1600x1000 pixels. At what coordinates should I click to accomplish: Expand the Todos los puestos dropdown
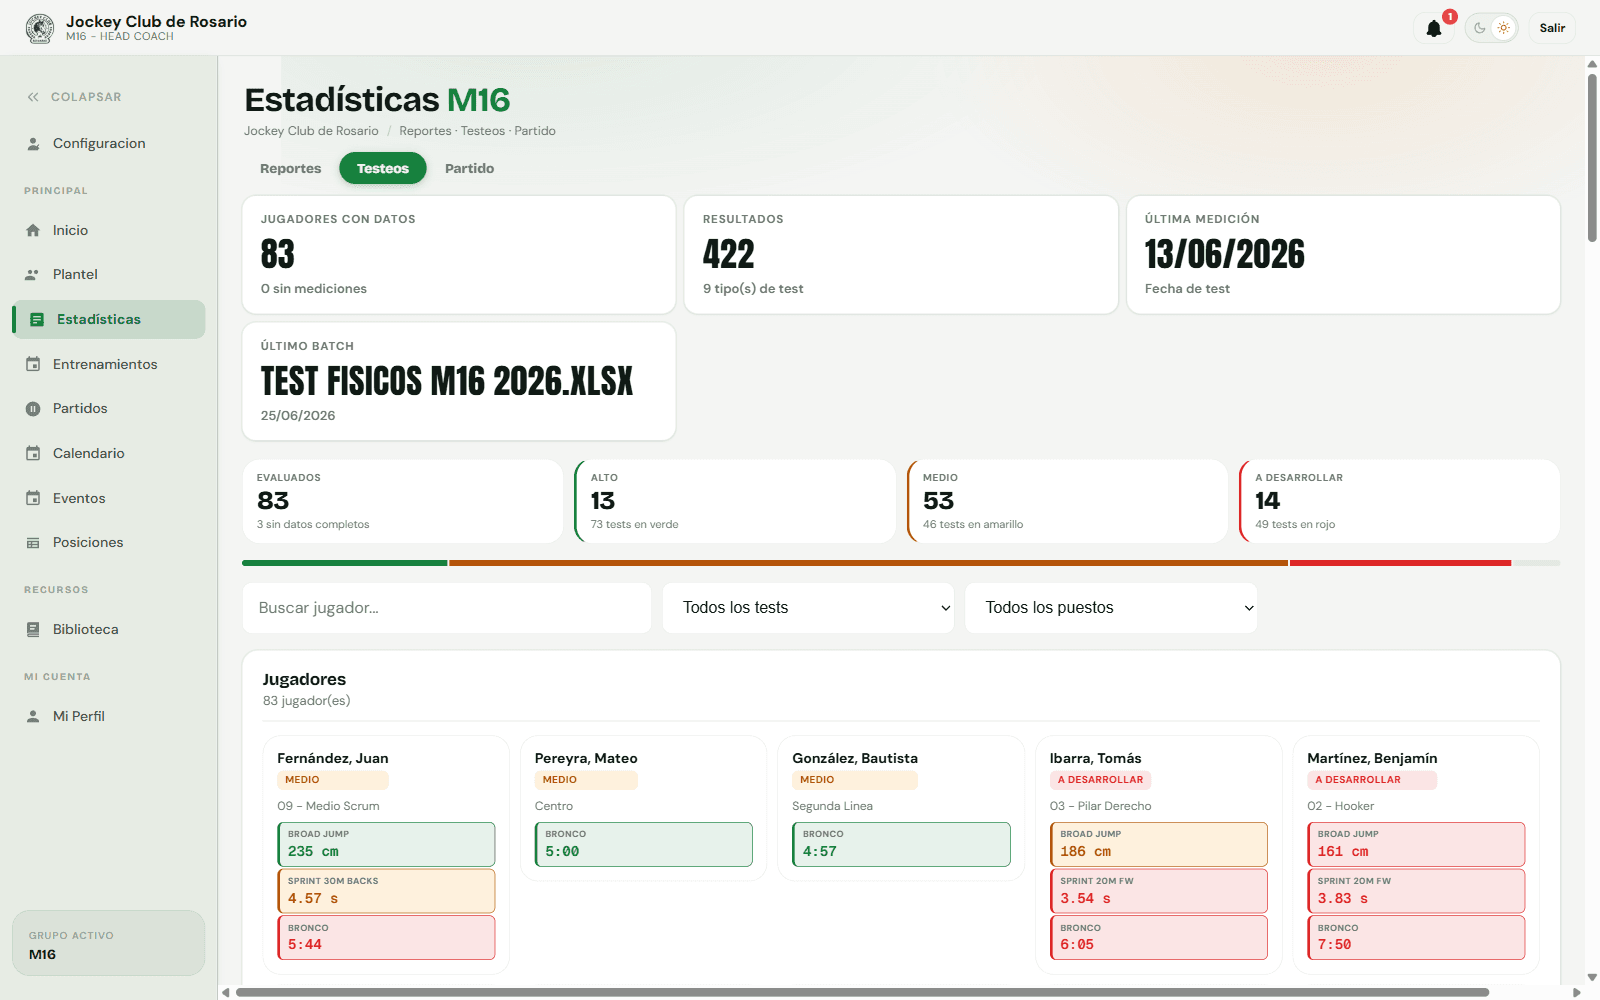[x=1111, y=608]
